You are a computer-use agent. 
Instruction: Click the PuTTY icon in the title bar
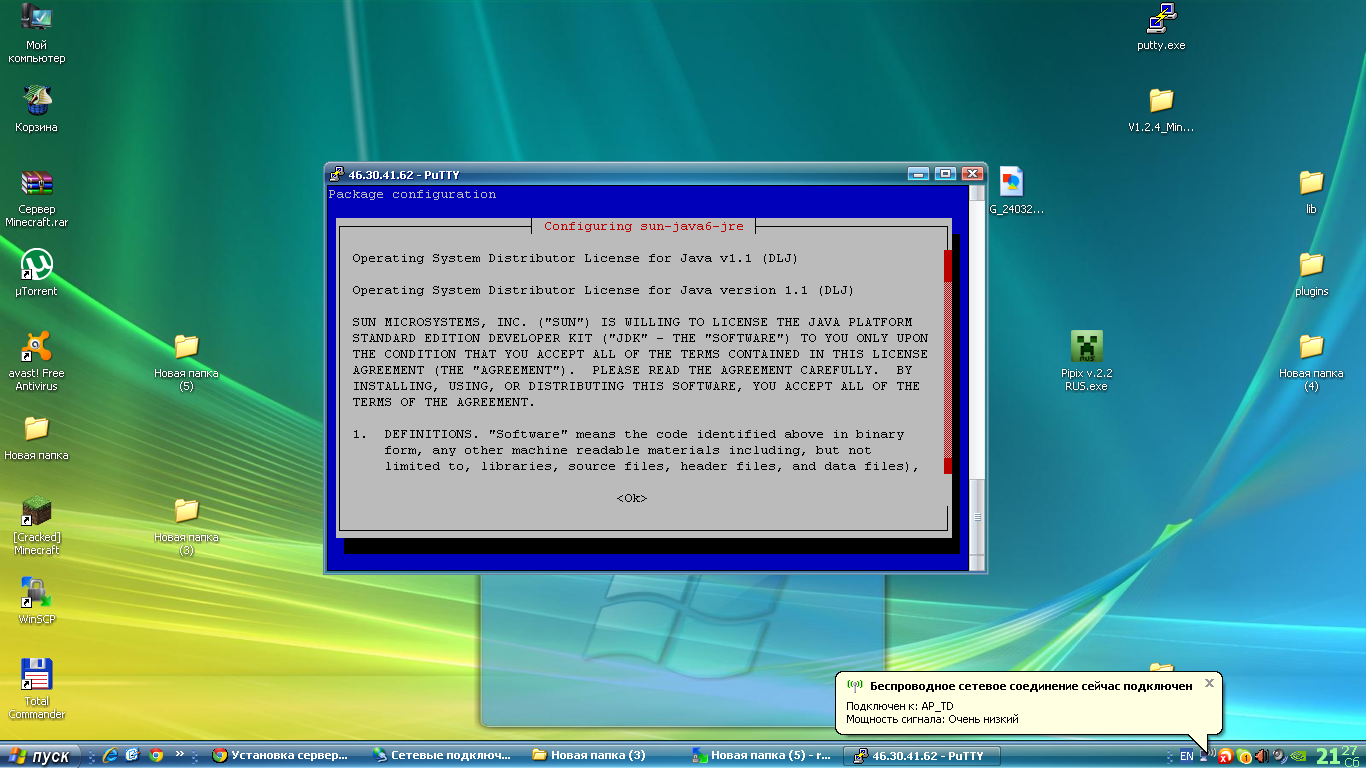[x=337, y=174]
